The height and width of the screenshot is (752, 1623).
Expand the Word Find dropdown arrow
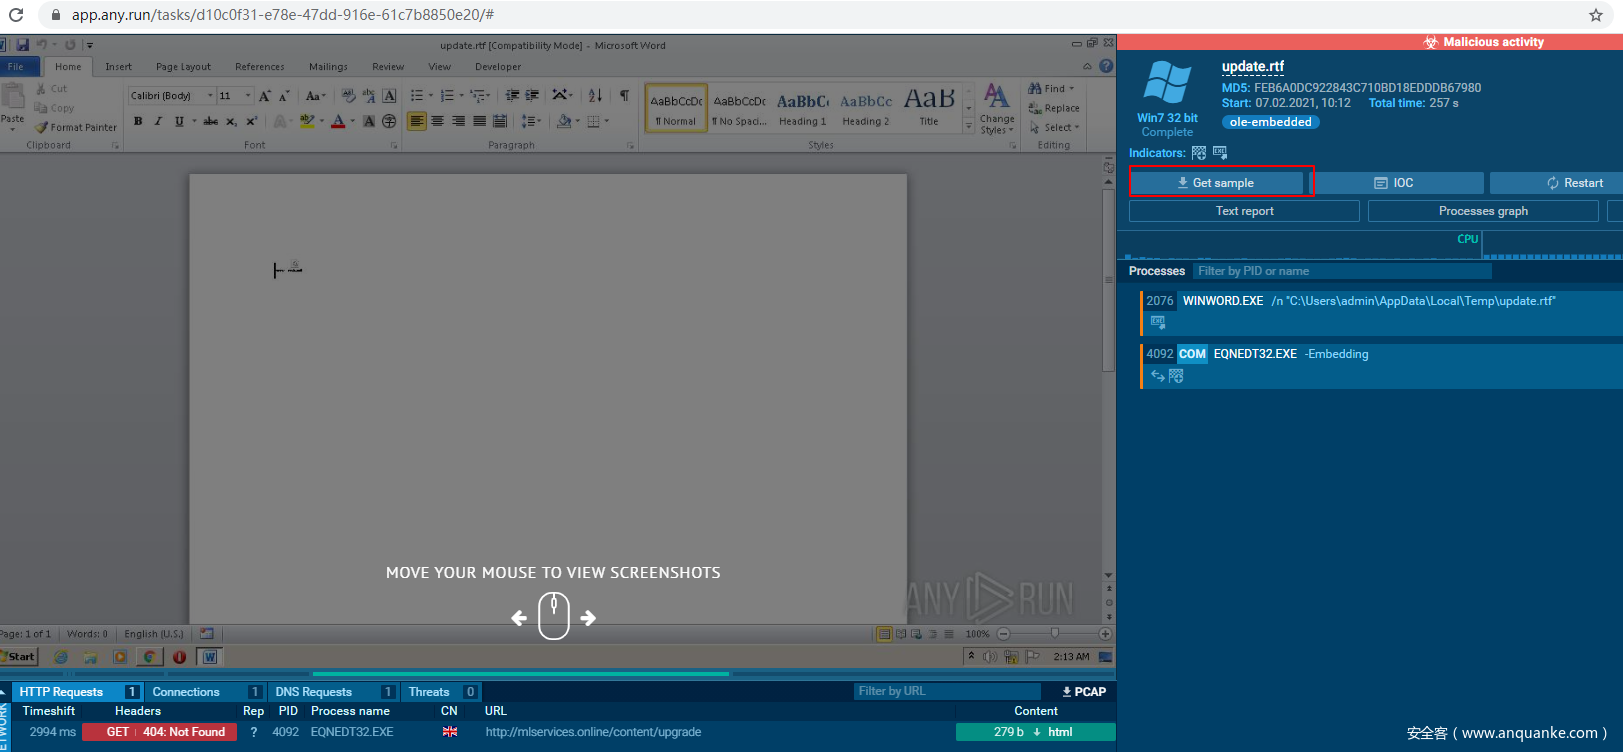click(1071, 89)
